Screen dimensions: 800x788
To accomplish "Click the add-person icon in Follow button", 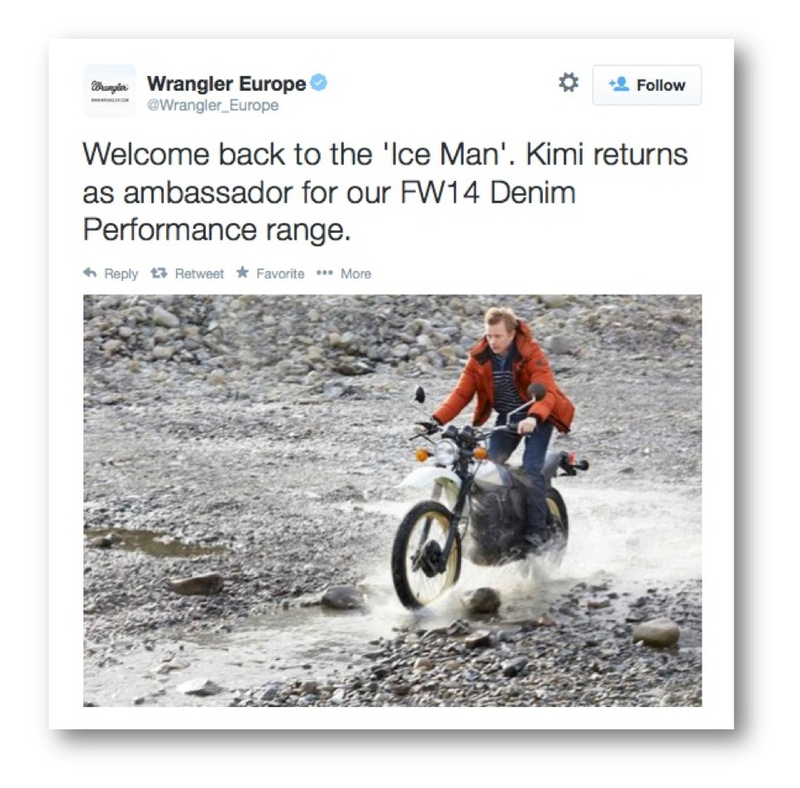I will click(619, 84).
